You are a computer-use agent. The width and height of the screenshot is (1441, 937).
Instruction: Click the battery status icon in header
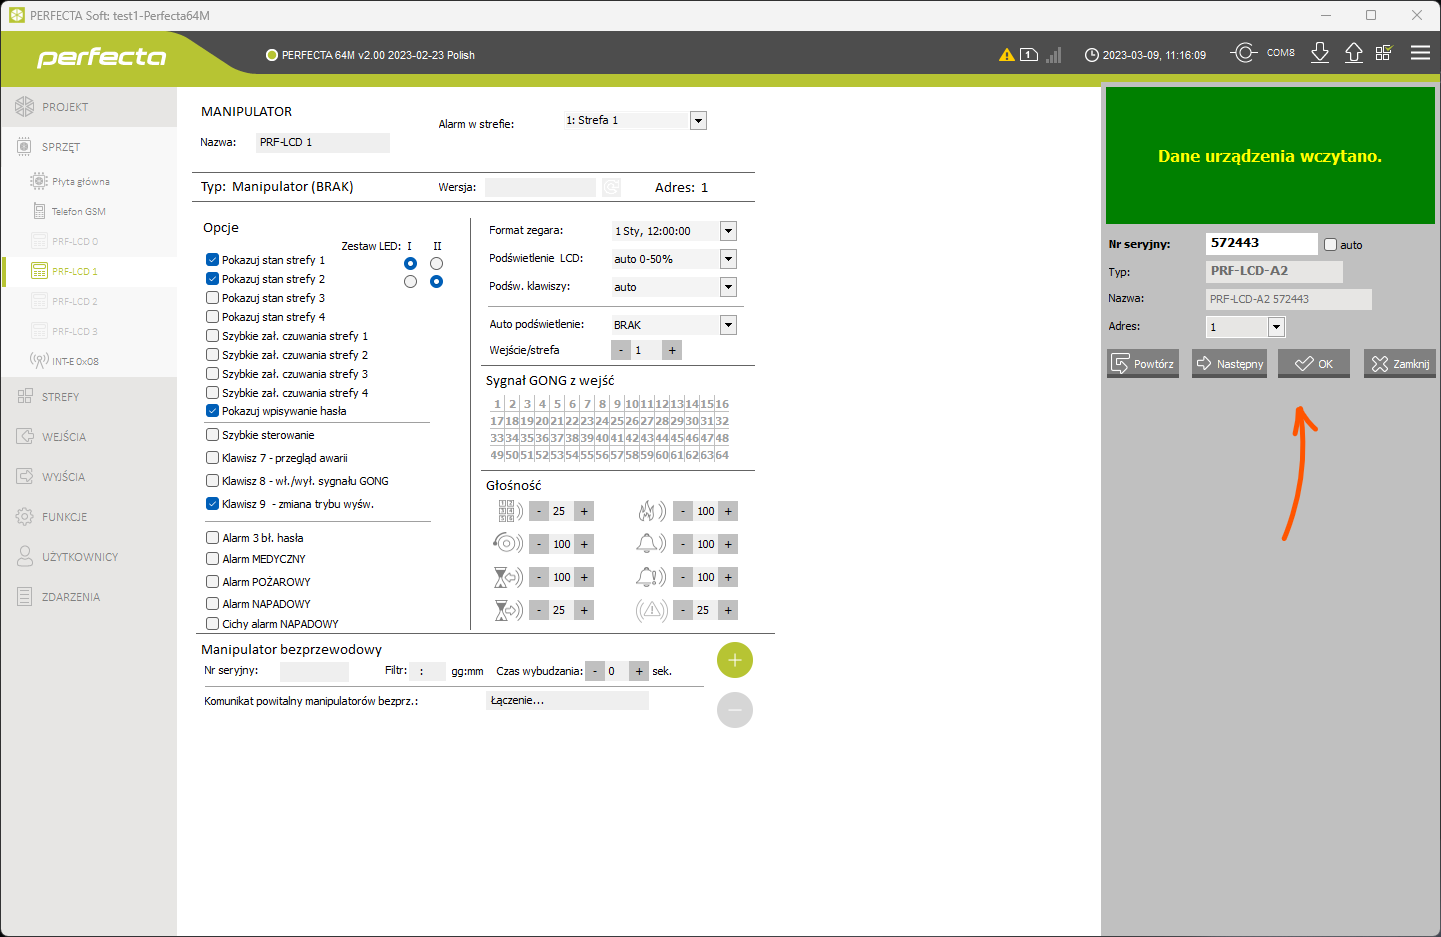tap(1029, 55)
